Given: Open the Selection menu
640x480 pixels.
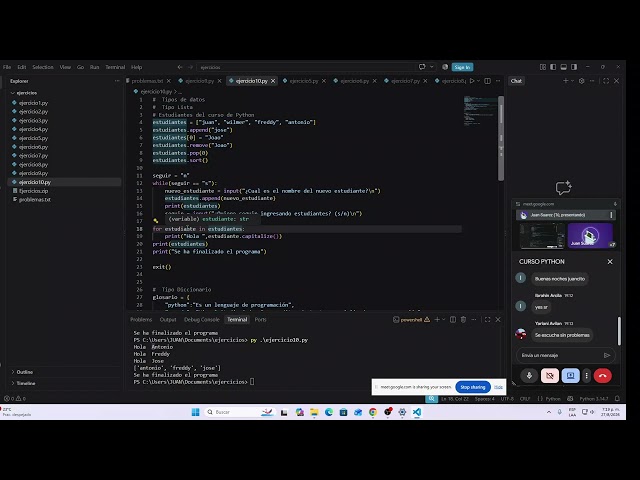Looking at the screenshot, I should click(43, 67).
